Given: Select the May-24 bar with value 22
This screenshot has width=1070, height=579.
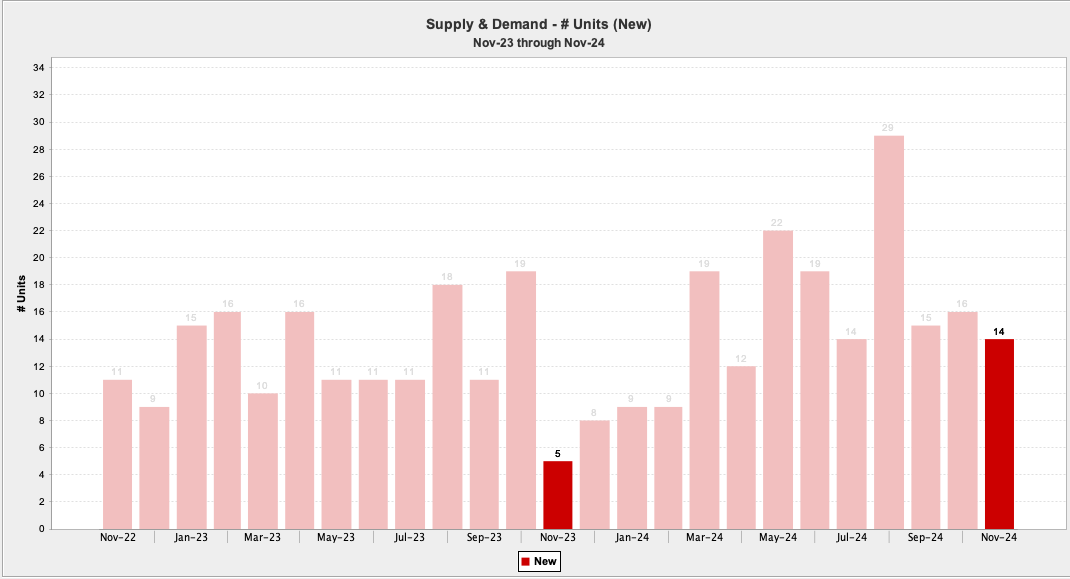Looking at the screenshot, I should [778, 380].
